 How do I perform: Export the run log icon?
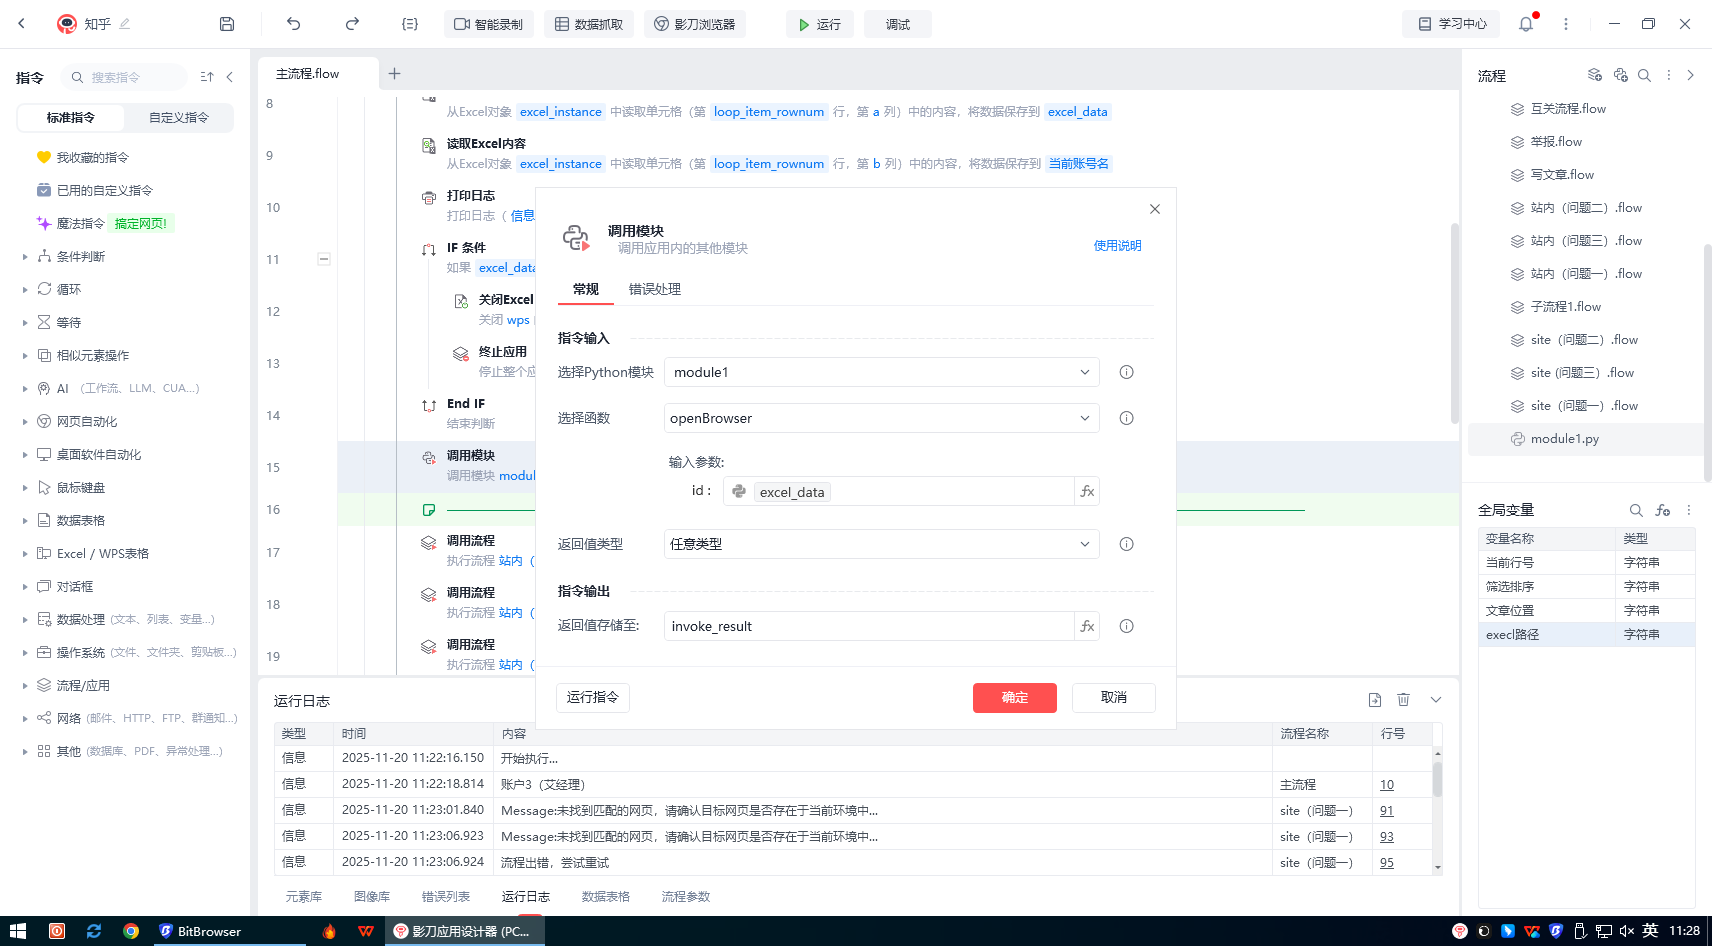1375,700
